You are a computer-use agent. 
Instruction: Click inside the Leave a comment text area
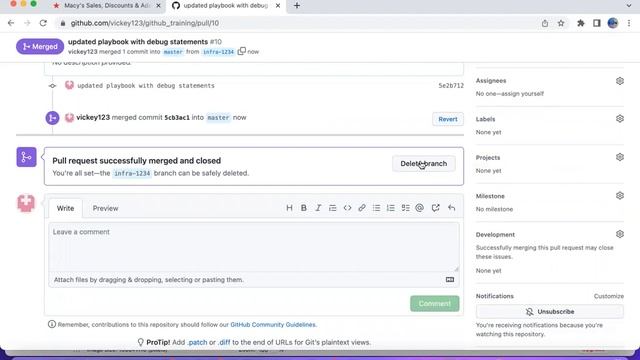[254, 247]
